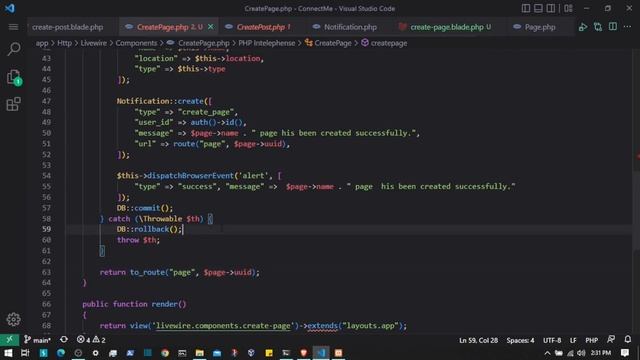Click the Components breadcrumb segment

coord(136,43)
